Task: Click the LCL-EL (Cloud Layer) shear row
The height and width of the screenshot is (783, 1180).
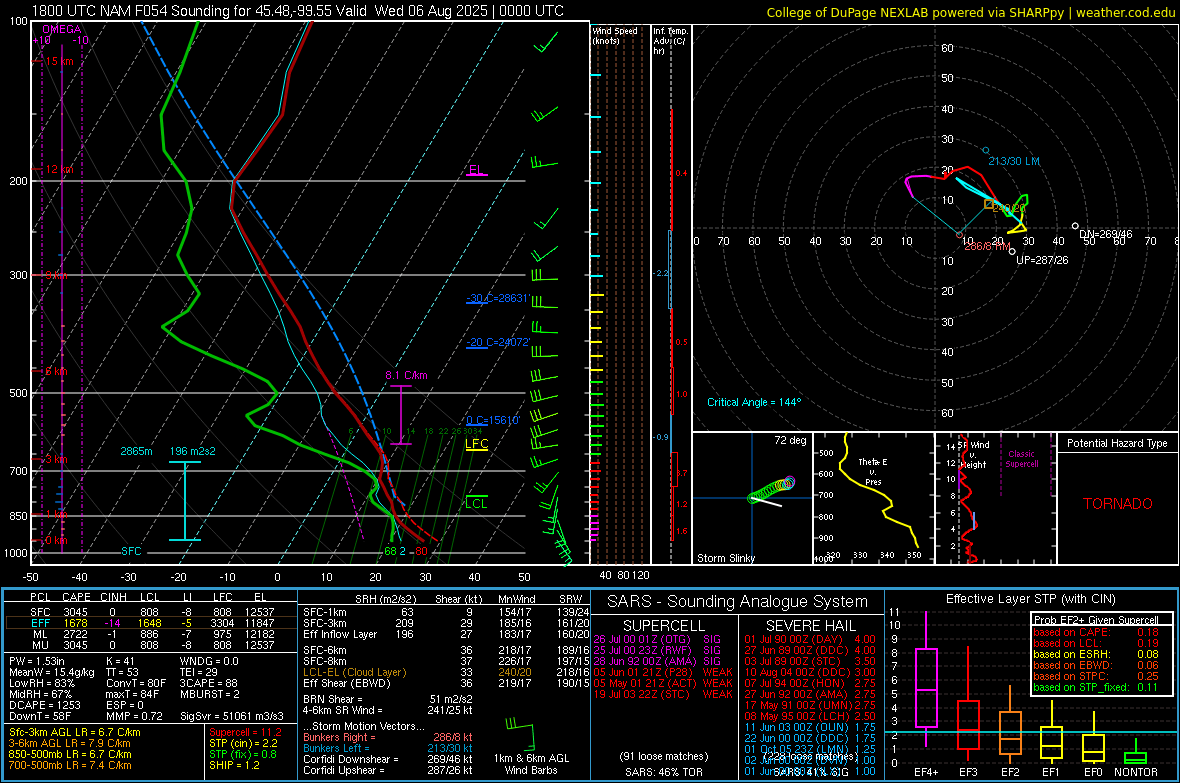Action: pyautogui.click(x=446, y=672)
